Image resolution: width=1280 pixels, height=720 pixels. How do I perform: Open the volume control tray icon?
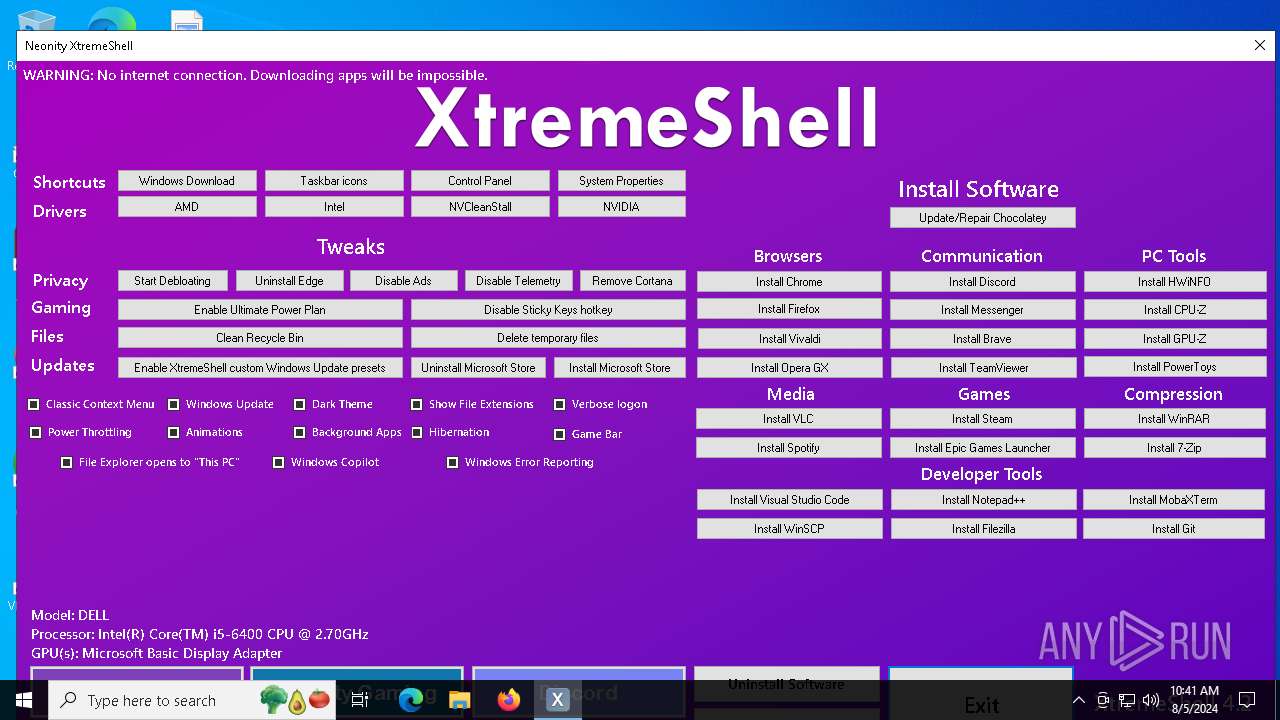point(1151,700)
